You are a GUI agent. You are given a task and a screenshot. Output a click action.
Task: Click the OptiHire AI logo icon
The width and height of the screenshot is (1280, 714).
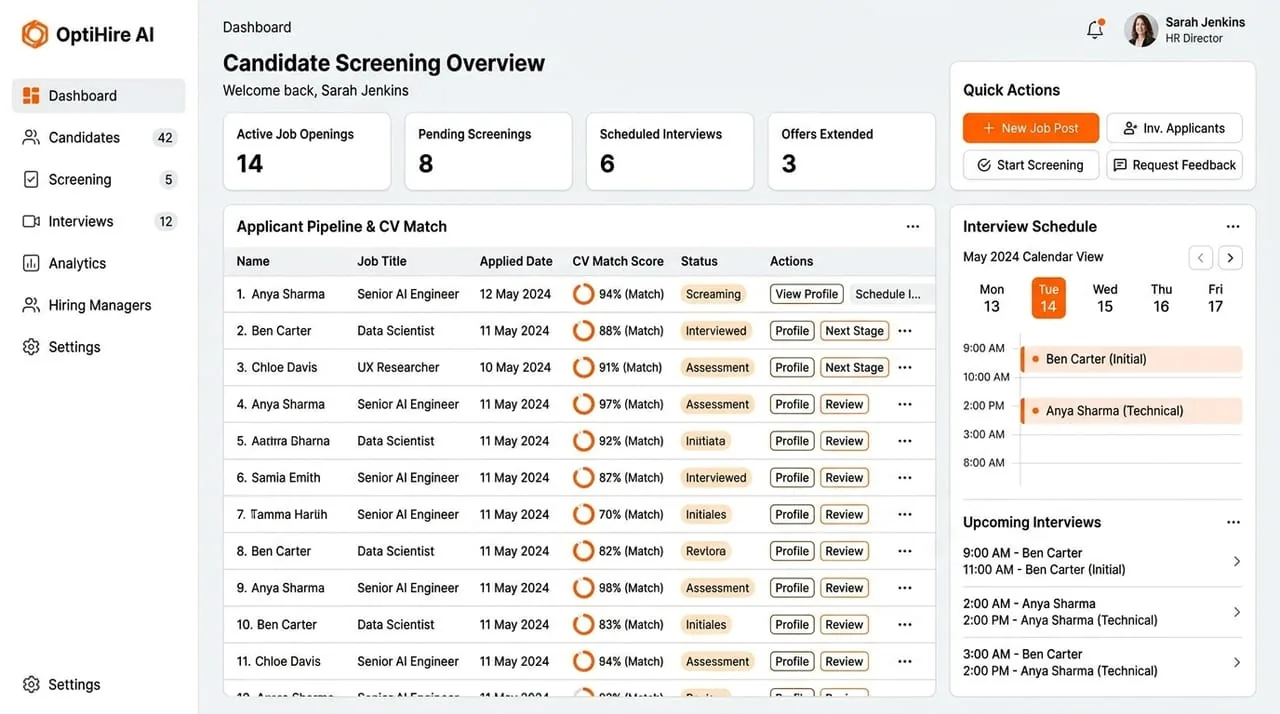(x=35, y=34)
